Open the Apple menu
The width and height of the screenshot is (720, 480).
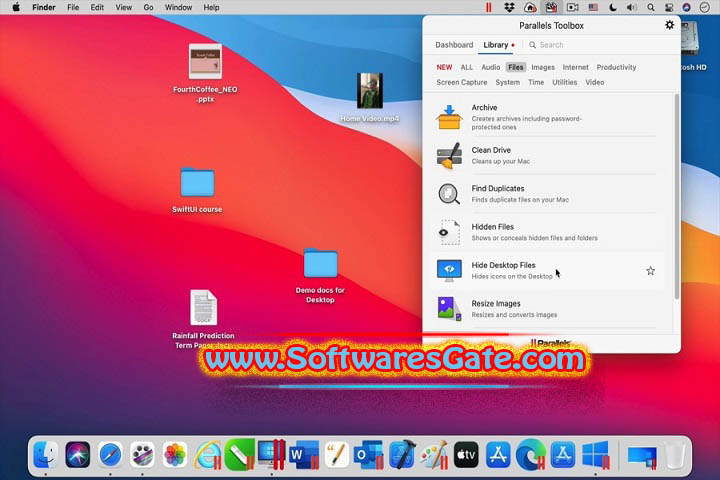[x=16, y=7]
